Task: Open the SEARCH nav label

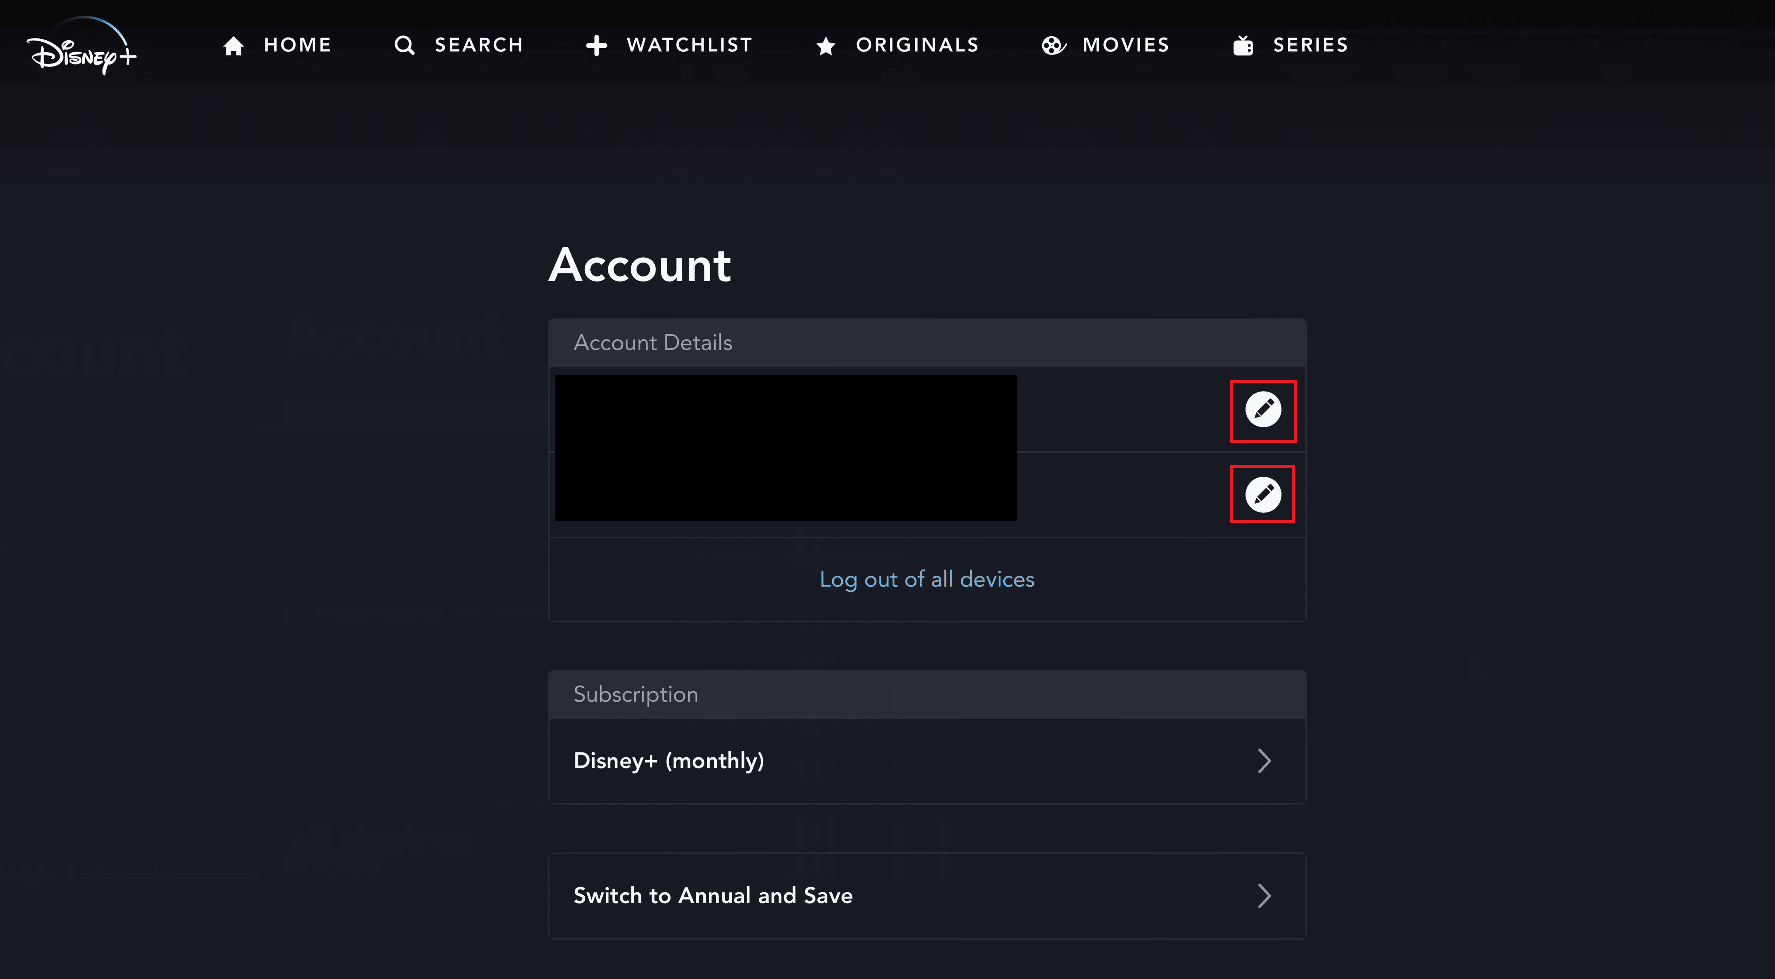Action: 479,45
